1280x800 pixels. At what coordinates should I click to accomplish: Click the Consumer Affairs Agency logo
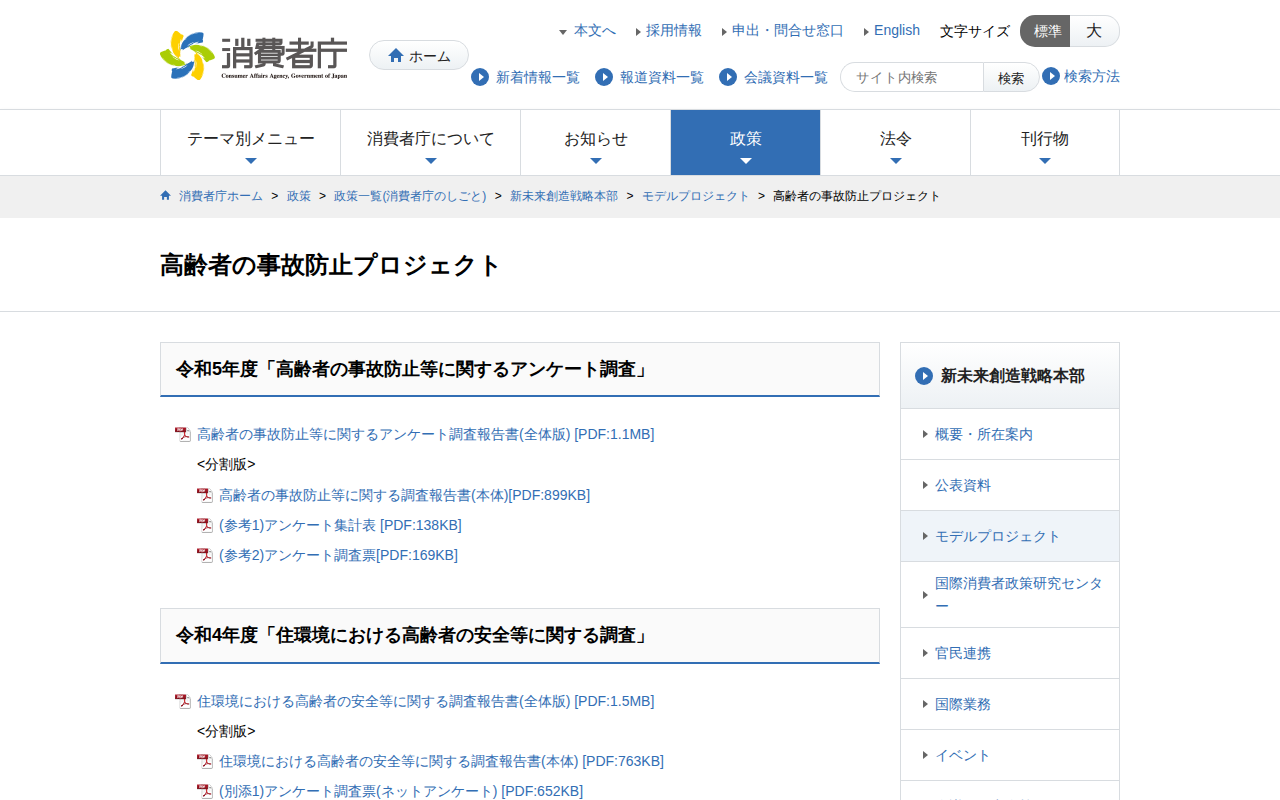(253, 56)
